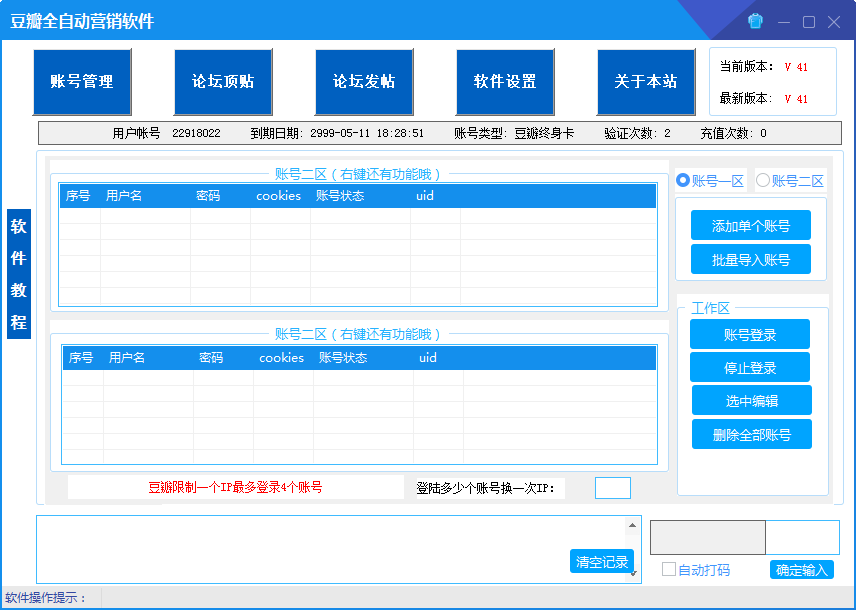
Task: Click 添加单个账号 button
Action: [751, 226]
